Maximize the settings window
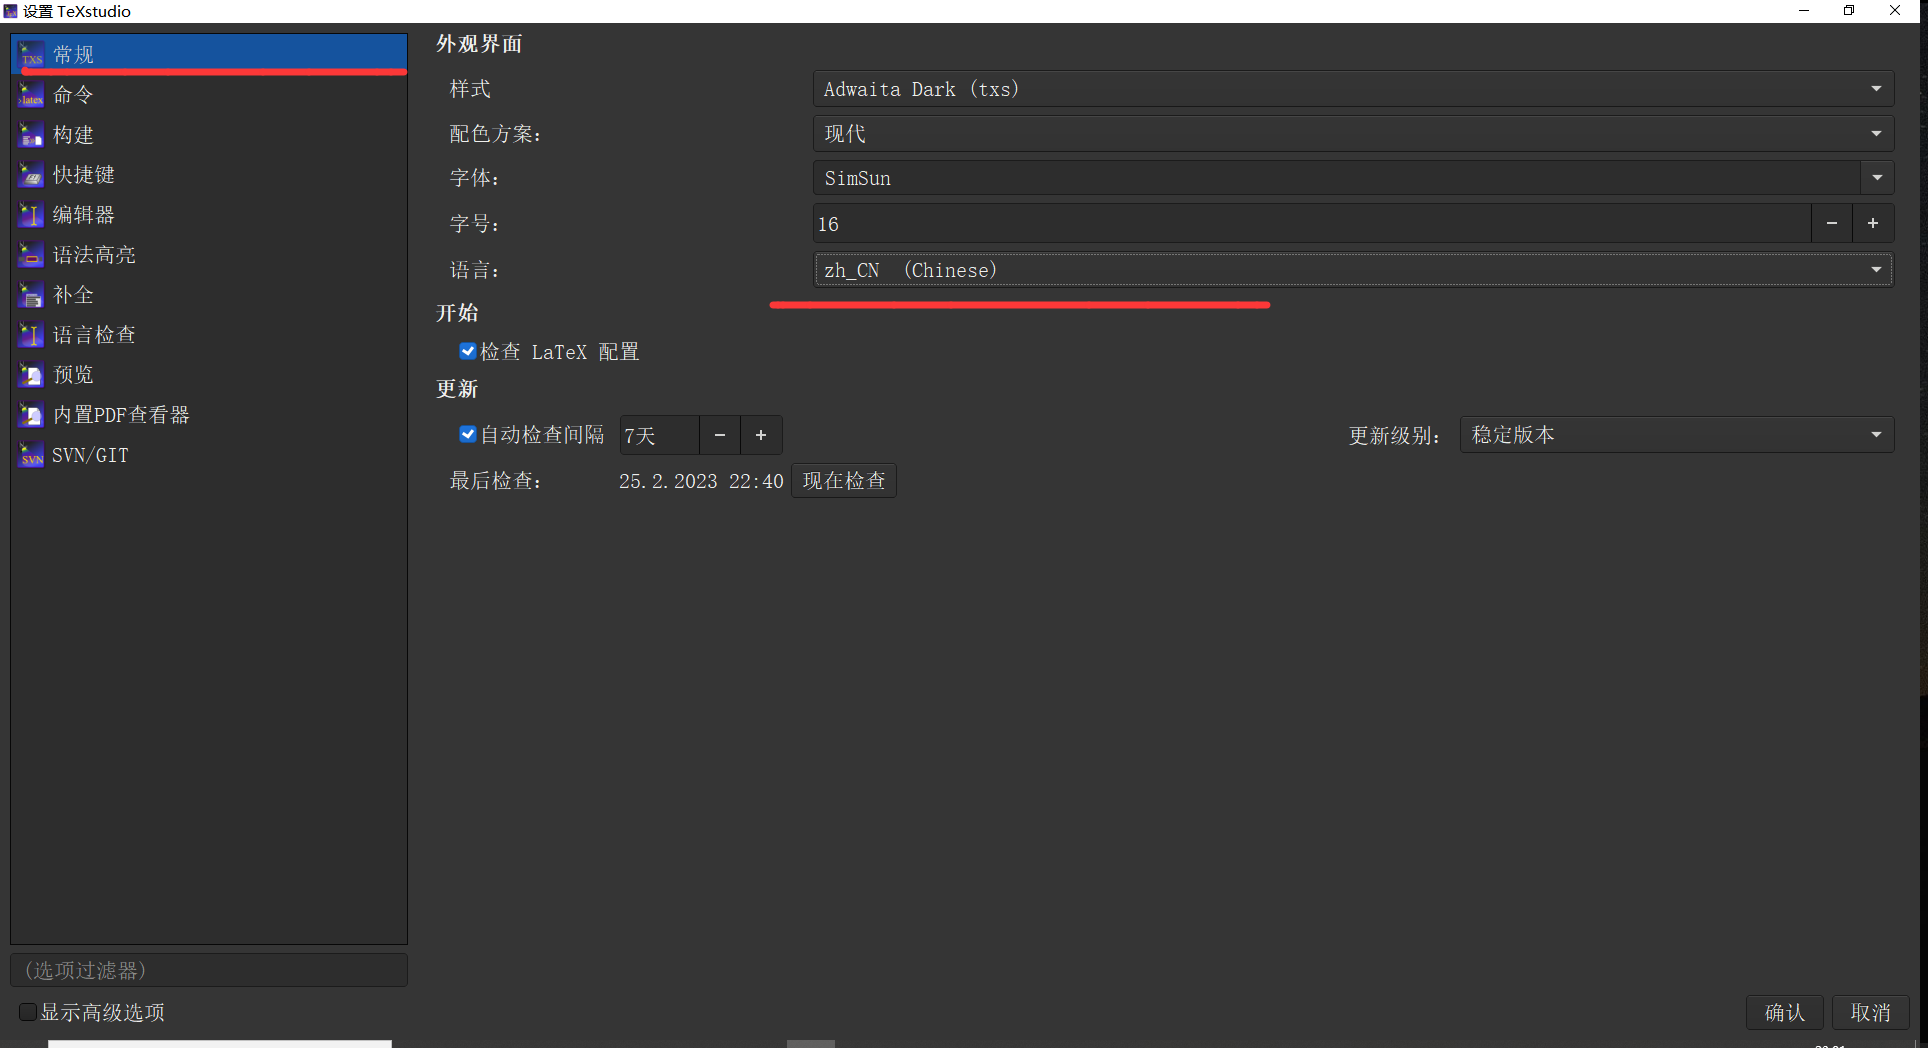This screenshot has width=1928, height=1048. pyautogui.click(x=1849, y=11)
